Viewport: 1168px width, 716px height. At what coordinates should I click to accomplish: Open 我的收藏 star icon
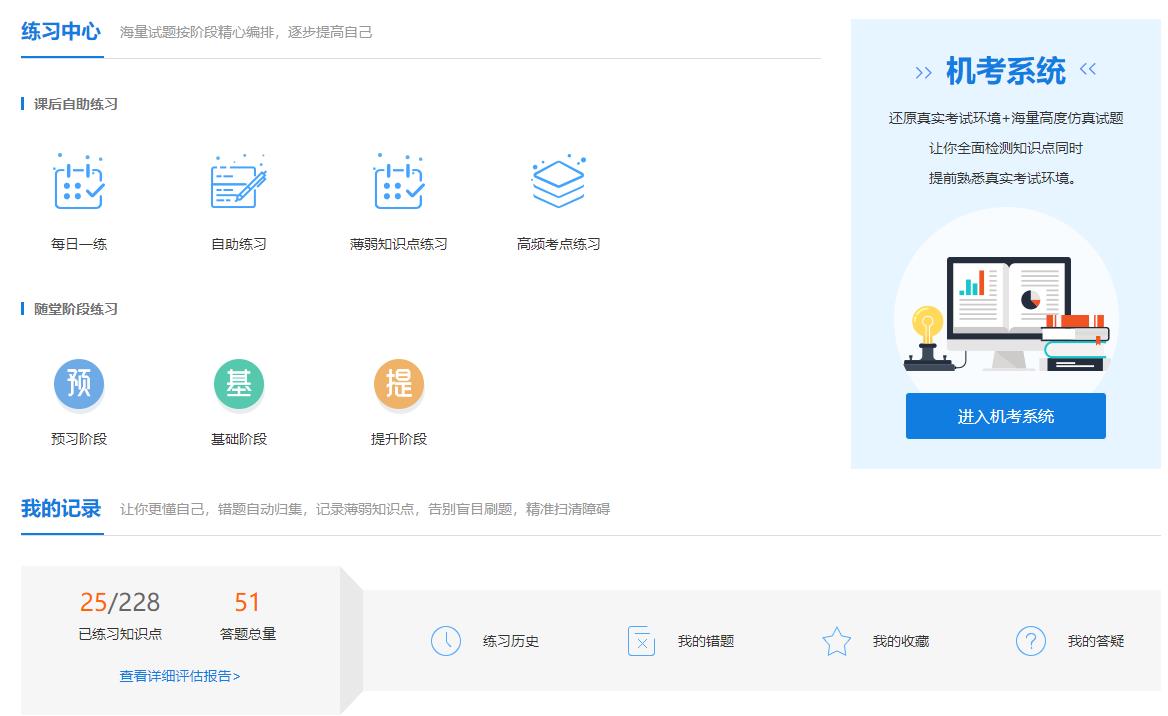coord(836,641)
